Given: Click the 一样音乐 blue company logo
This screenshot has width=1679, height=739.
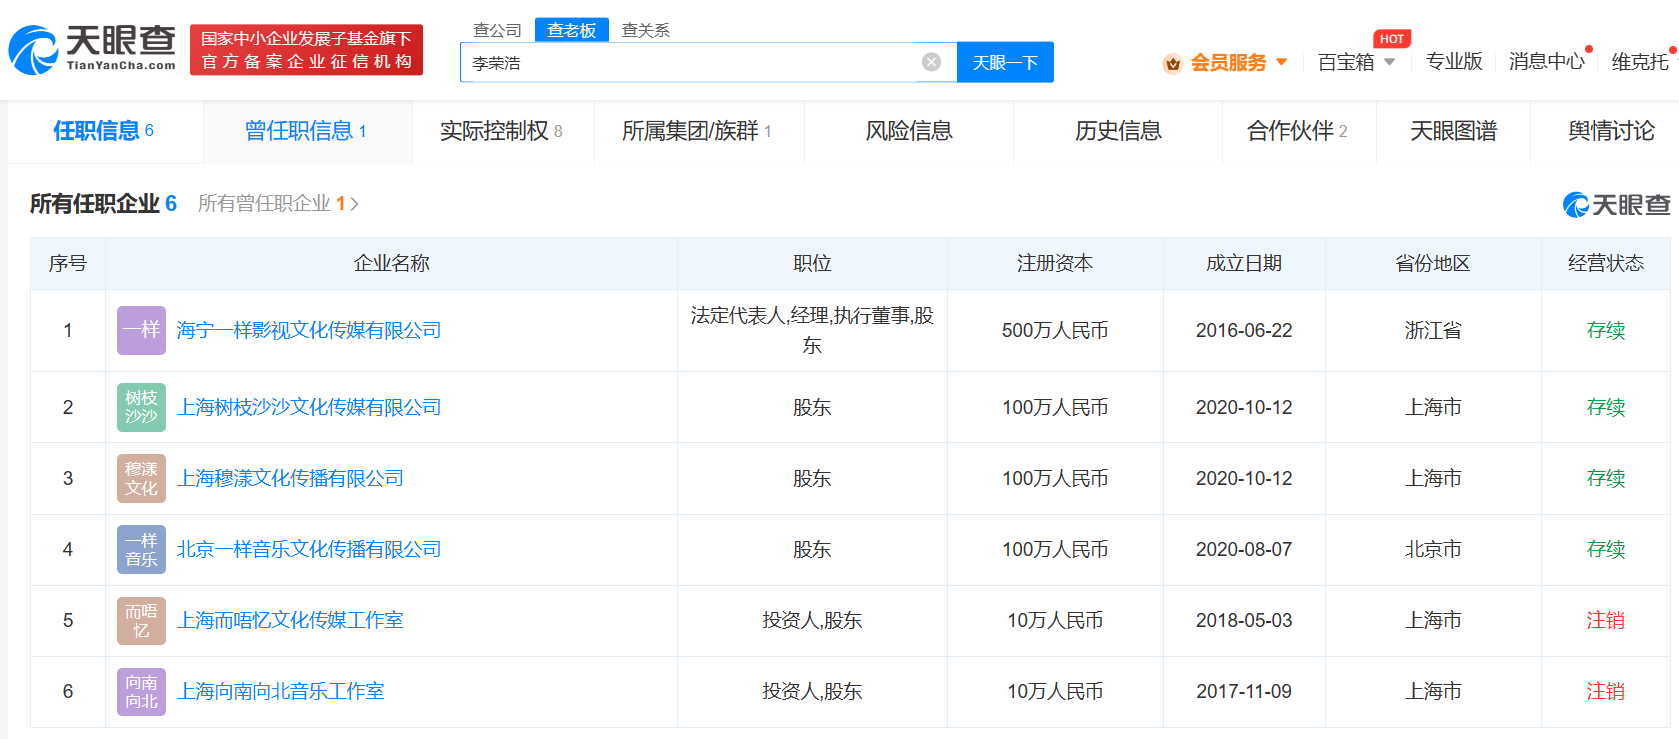Looking at the screenshot, I should [x=141, y=549].
